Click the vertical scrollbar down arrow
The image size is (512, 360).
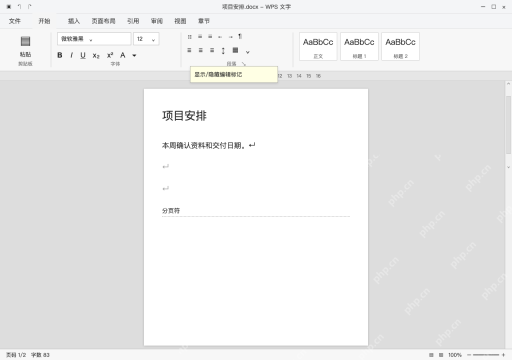(x=508, y=167)
